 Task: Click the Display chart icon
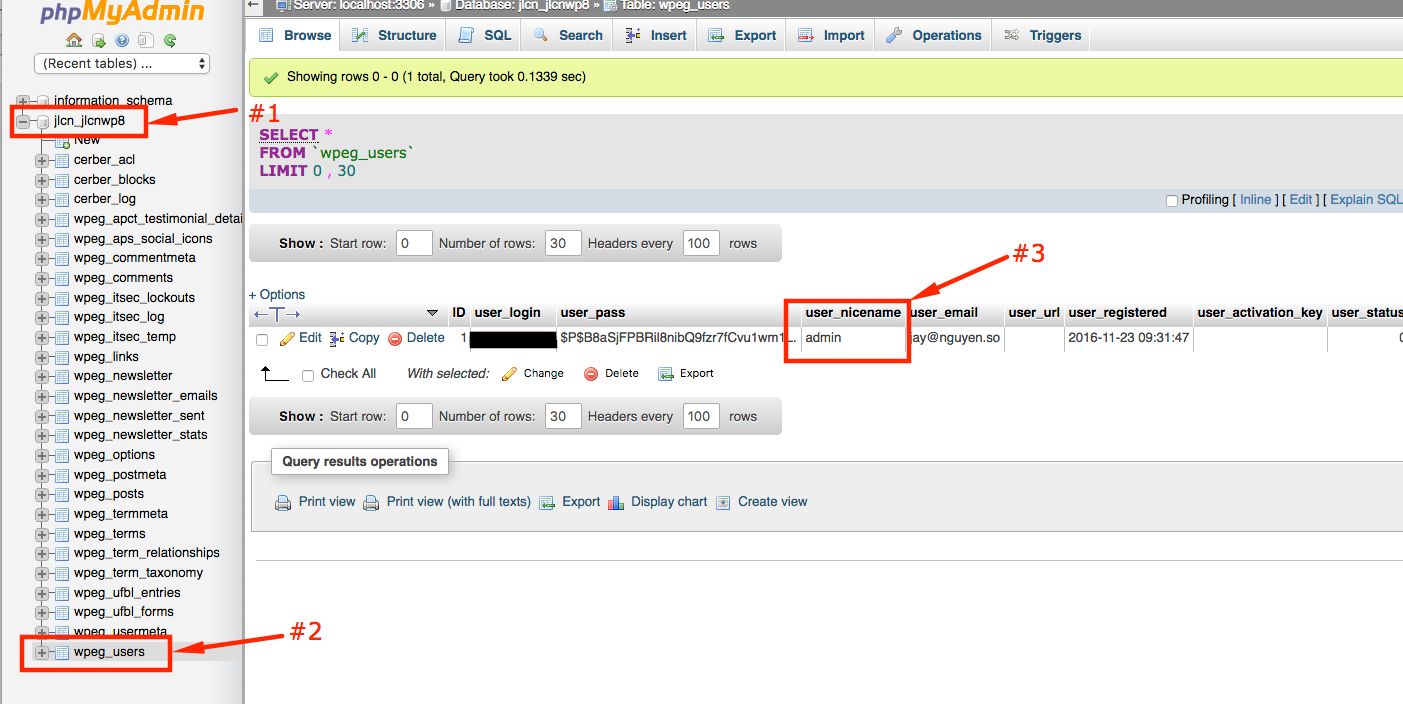pos(616,503)
